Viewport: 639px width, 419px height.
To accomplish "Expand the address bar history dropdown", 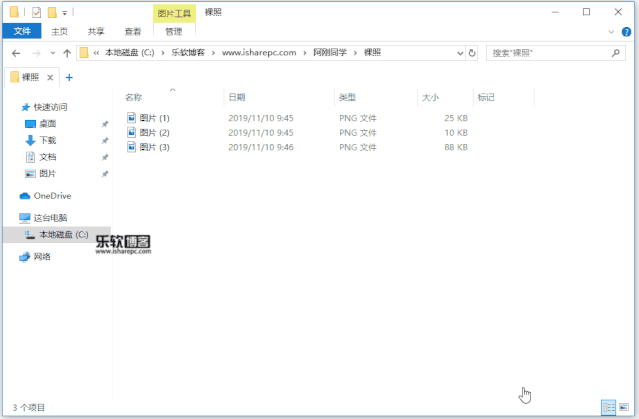I will (460, 53).
